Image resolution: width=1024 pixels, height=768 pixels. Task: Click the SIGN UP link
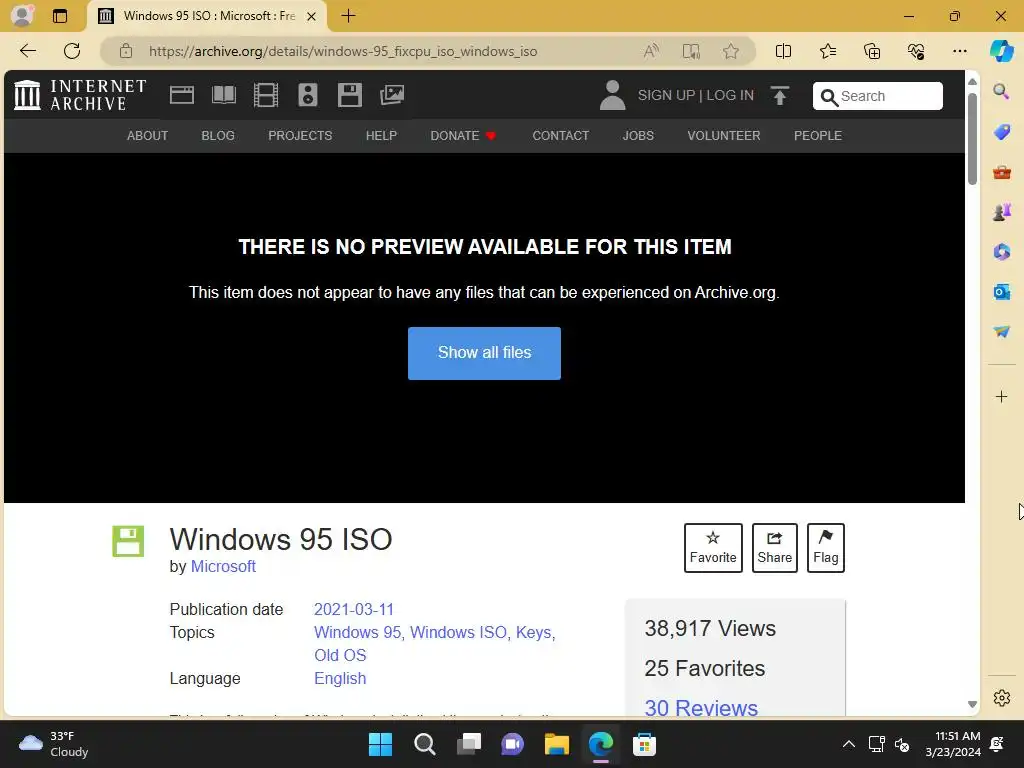pyautogui.click(x=666, y=95)
